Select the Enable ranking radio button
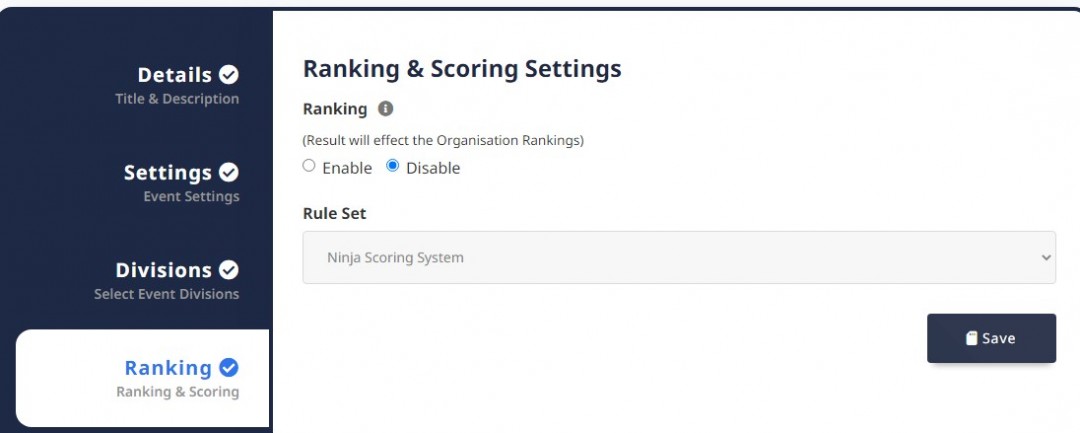Screen dimensions: 1080x433 pos(309,166)
